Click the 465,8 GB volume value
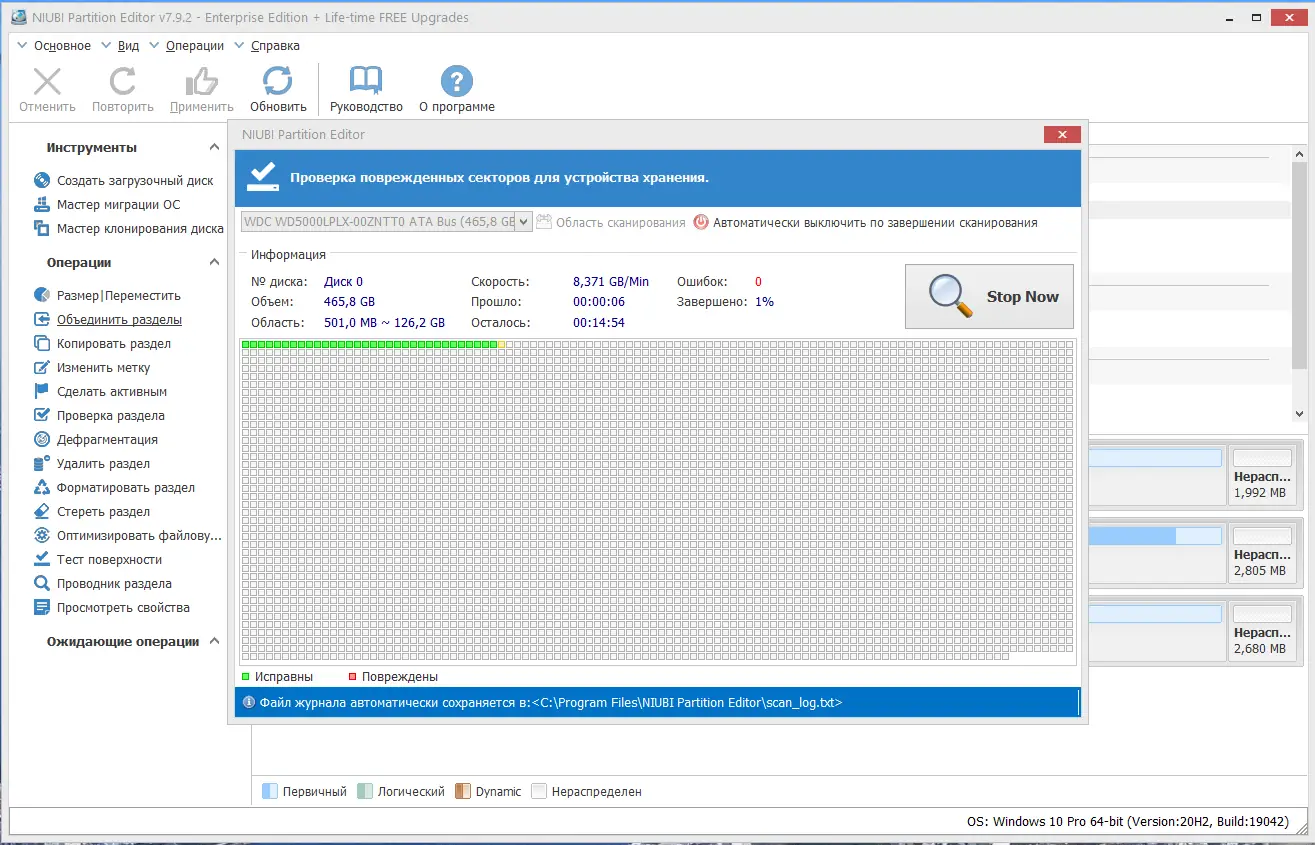This screenshot has height=845, width=1315. pos(349,302)
